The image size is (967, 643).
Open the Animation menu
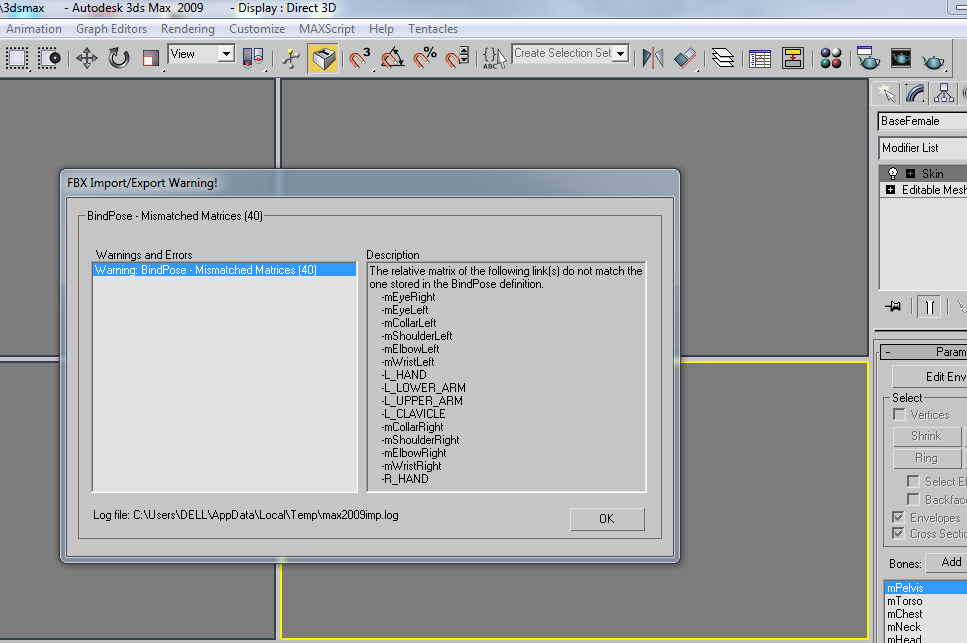(34, 29)
